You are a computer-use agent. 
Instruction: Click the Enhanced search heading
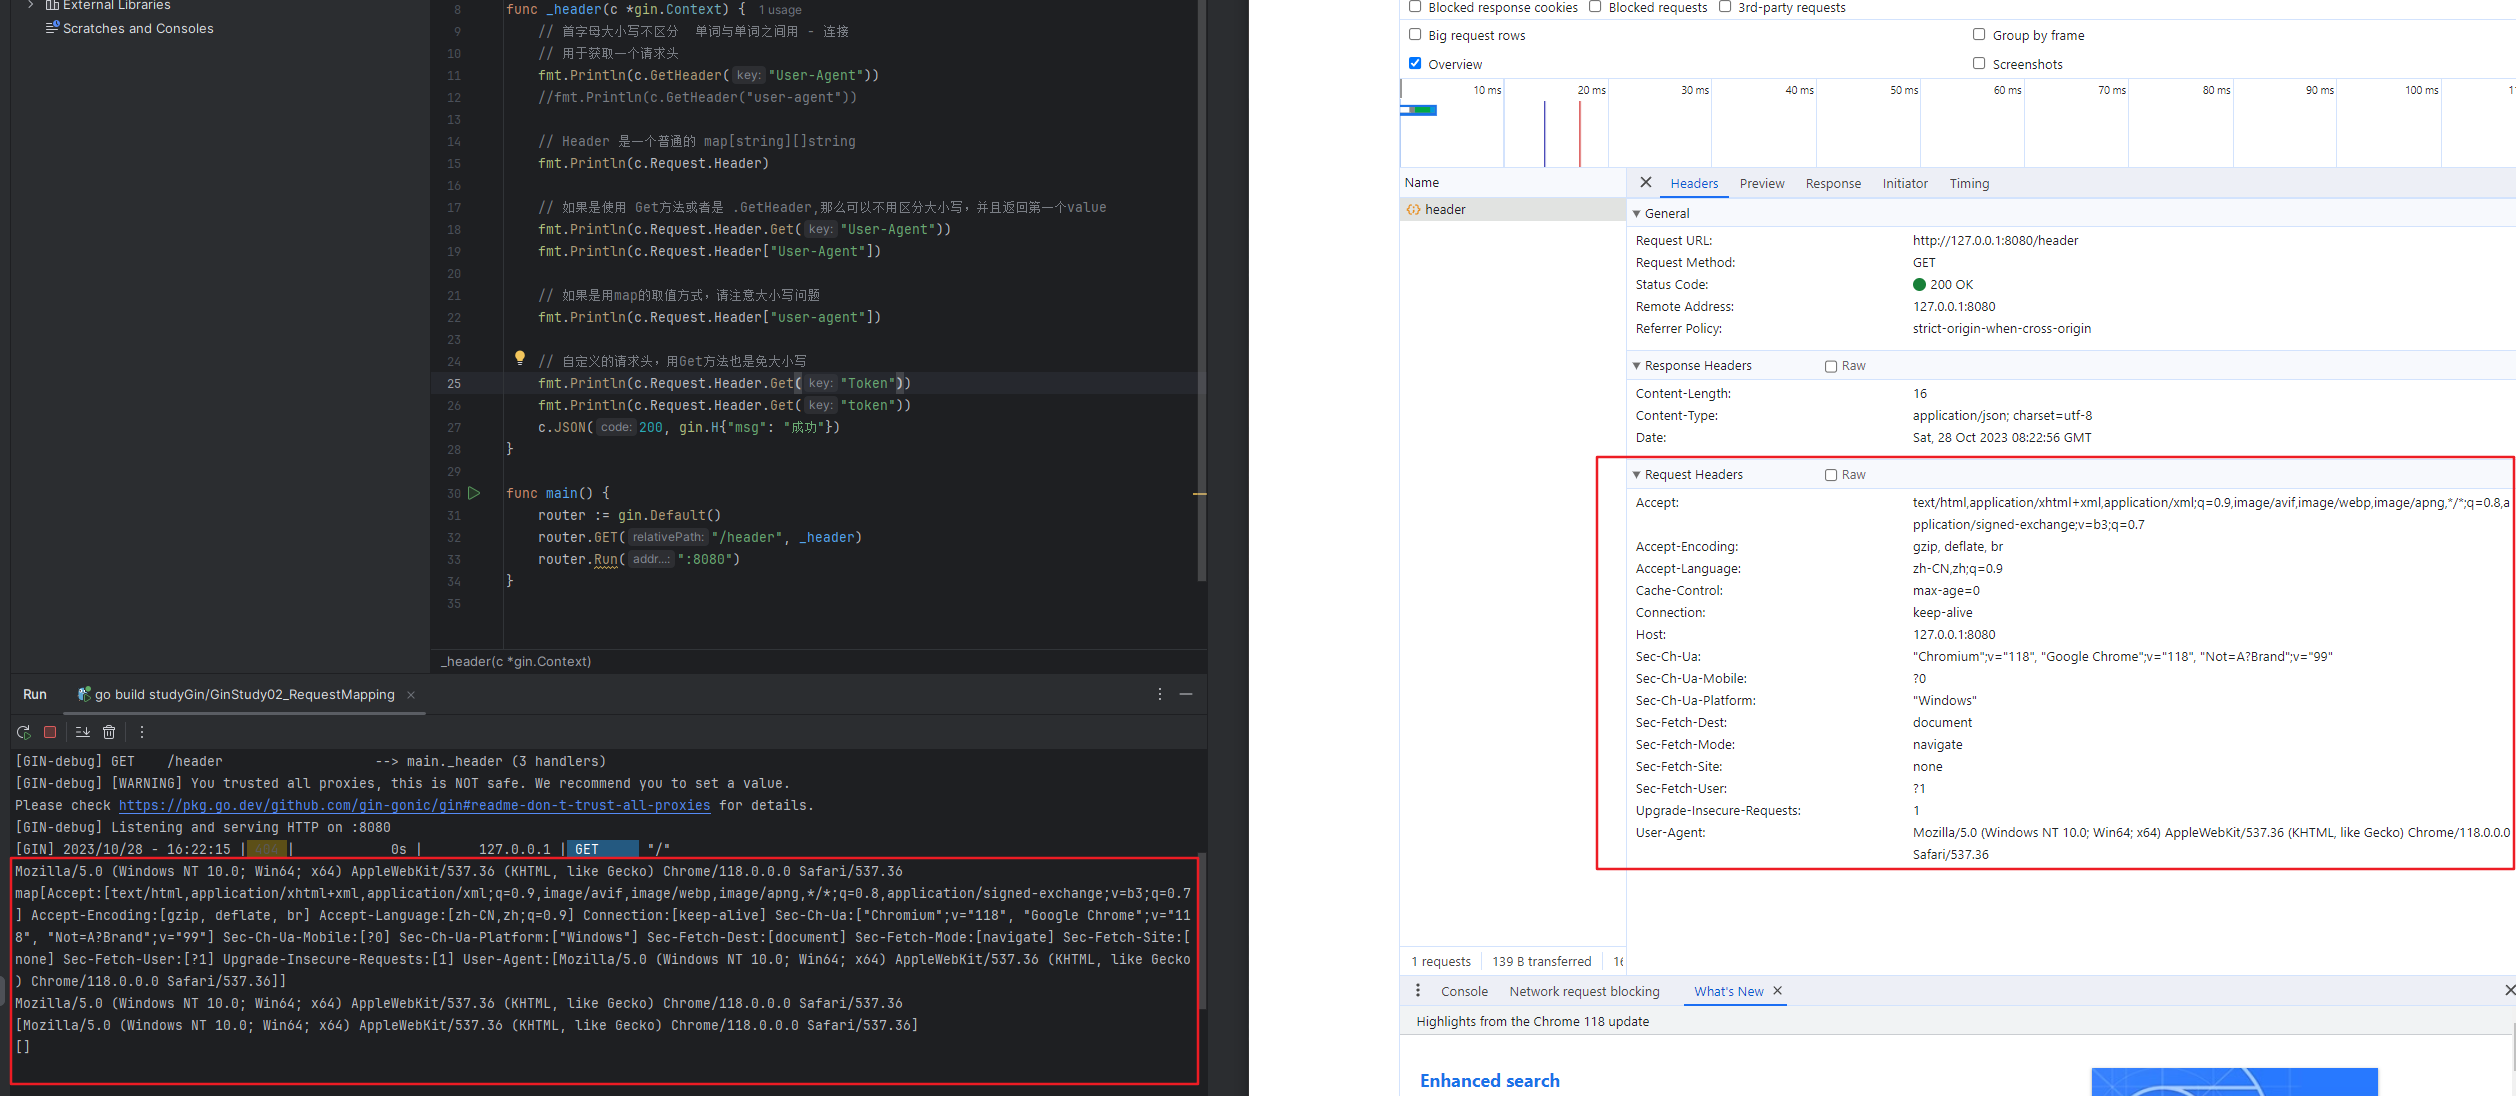click(1489, 1081)
